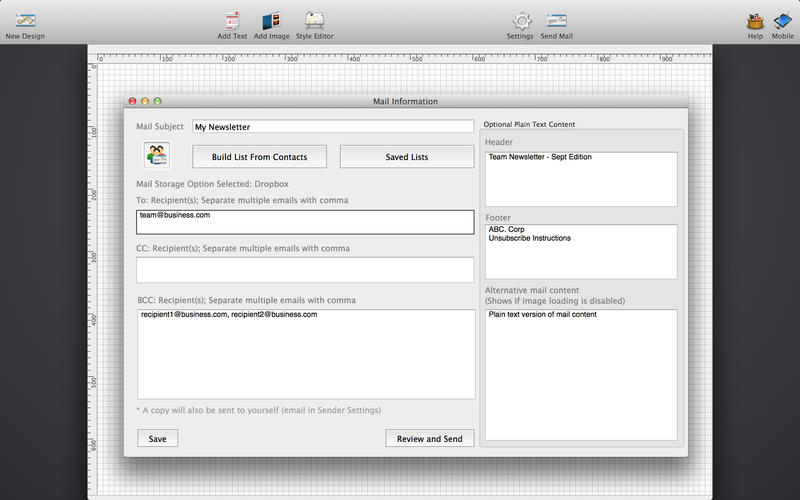The height and width of the screenshot is (500, 800).
Task: Open the Saved Lists button
Action: [x=406, y=157]
